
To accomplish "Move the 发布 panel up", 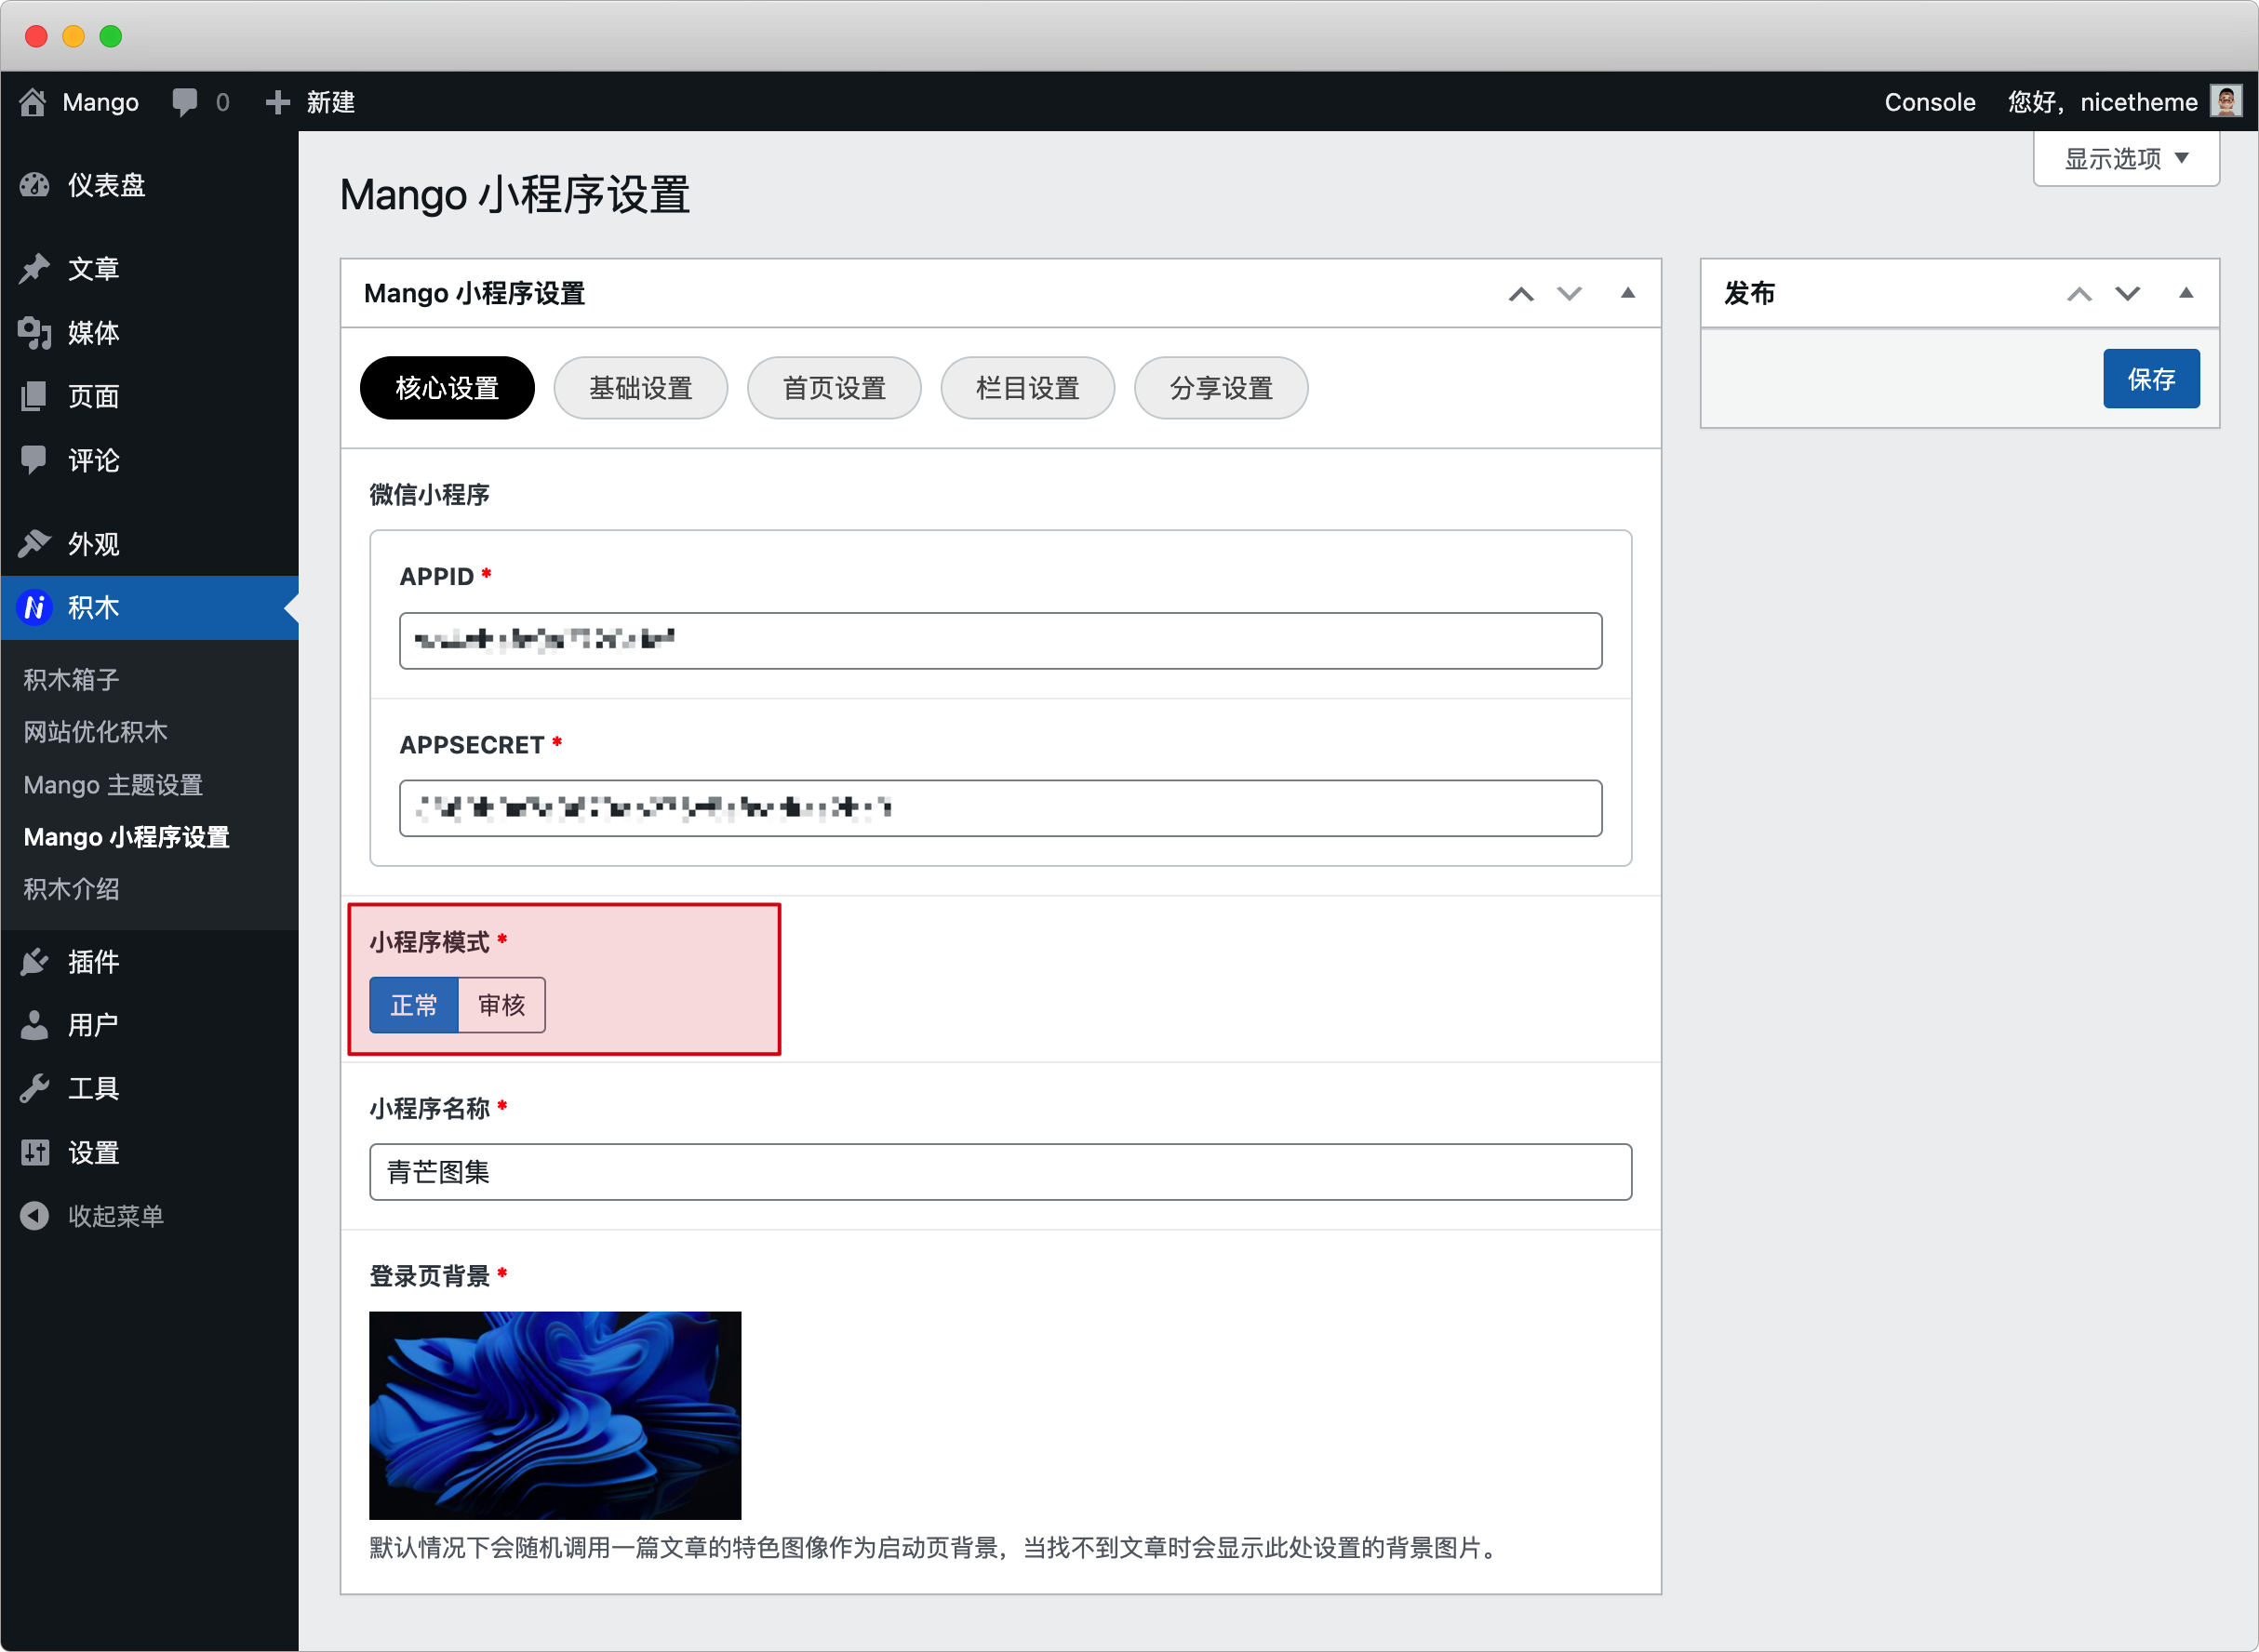I will (2079, 293).
